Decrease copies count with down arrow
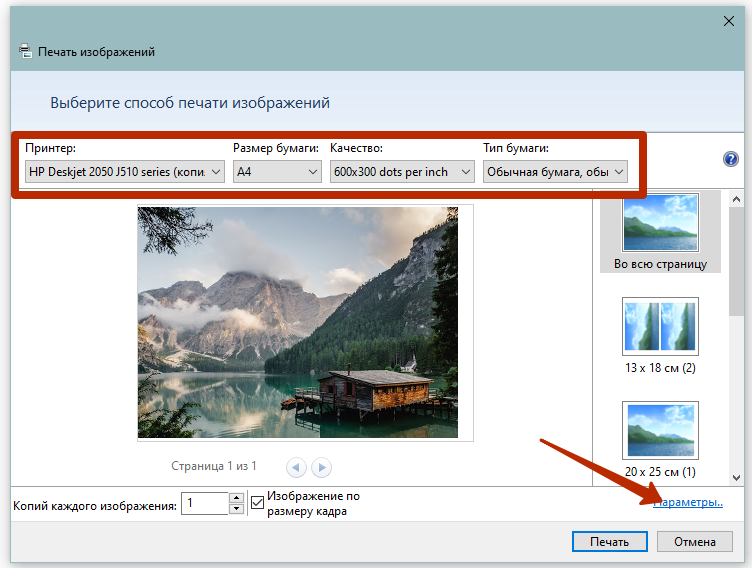Screen dimensions: 752x568 236,509
